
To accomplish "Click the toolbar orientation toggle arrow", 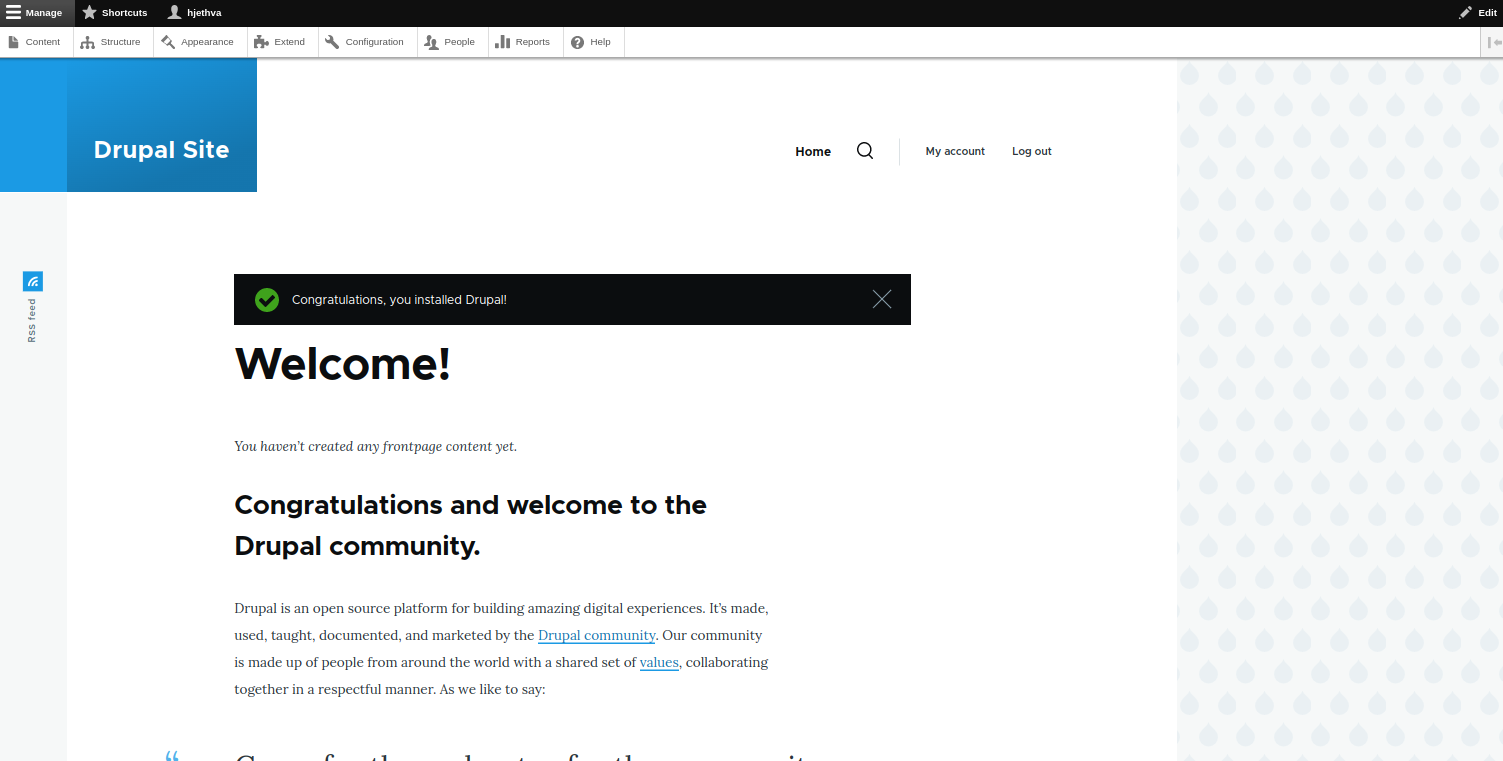I will [1493, 42].
